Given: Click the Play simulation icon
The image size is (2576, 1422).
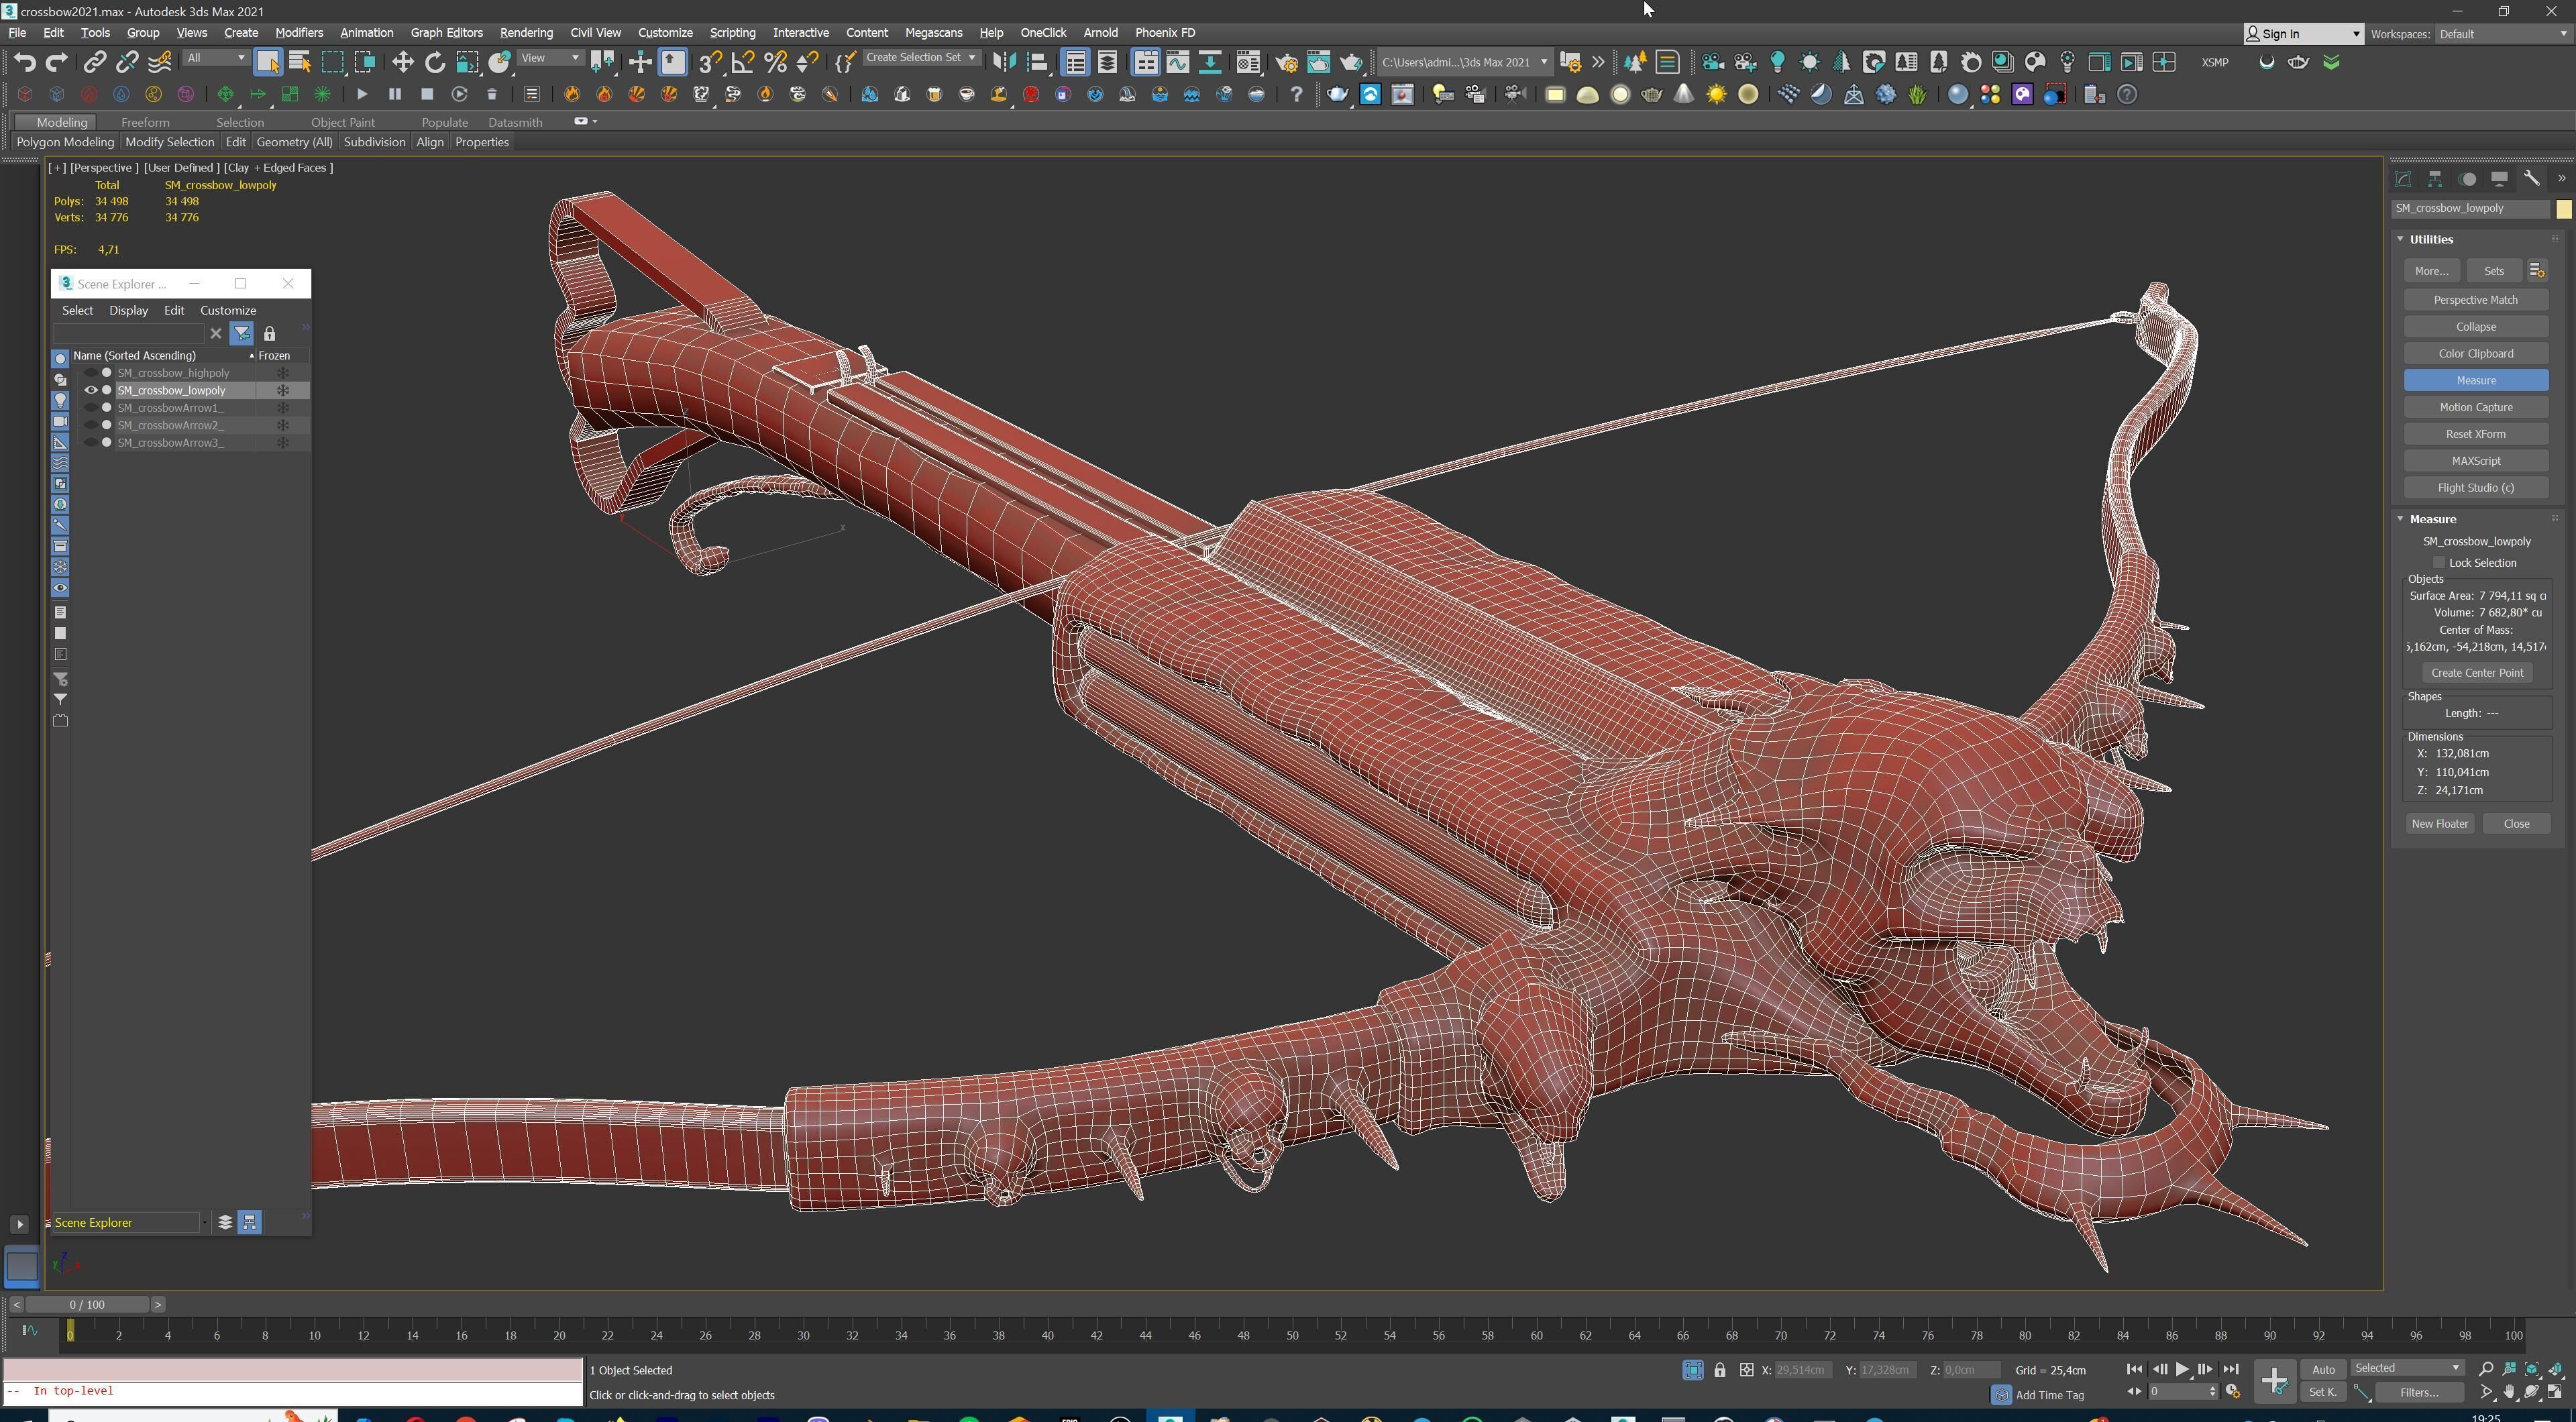Looking at the screenshot, I should click(x=362, y=94).
